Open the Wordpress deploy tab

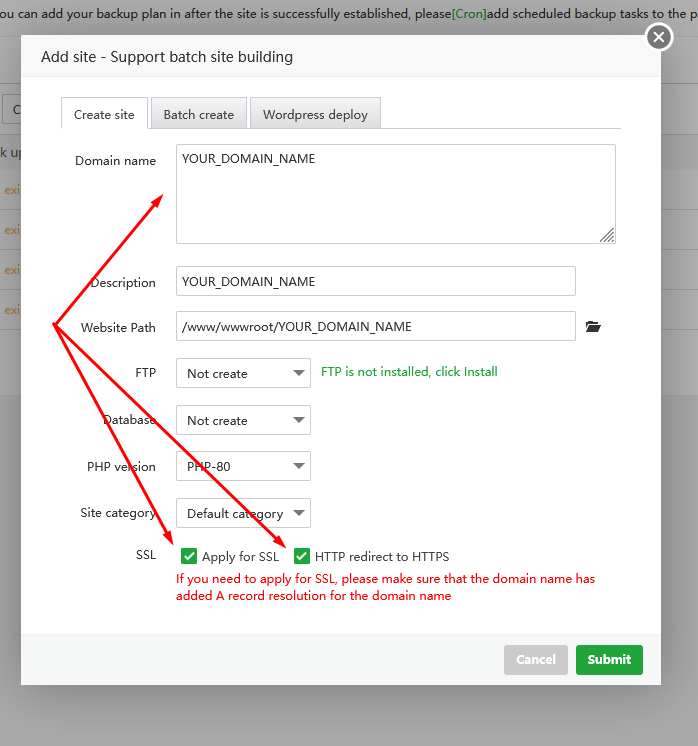(x=315, y=114)
